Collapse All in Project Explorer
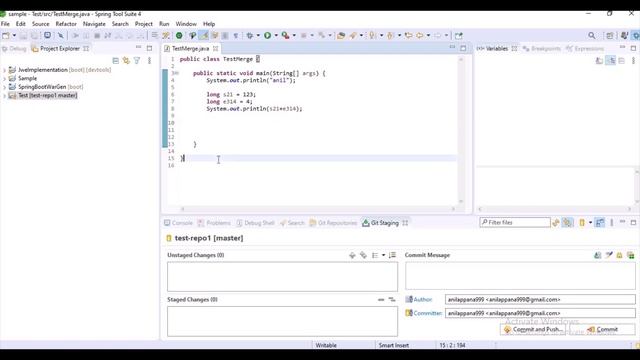 (116, 61)
